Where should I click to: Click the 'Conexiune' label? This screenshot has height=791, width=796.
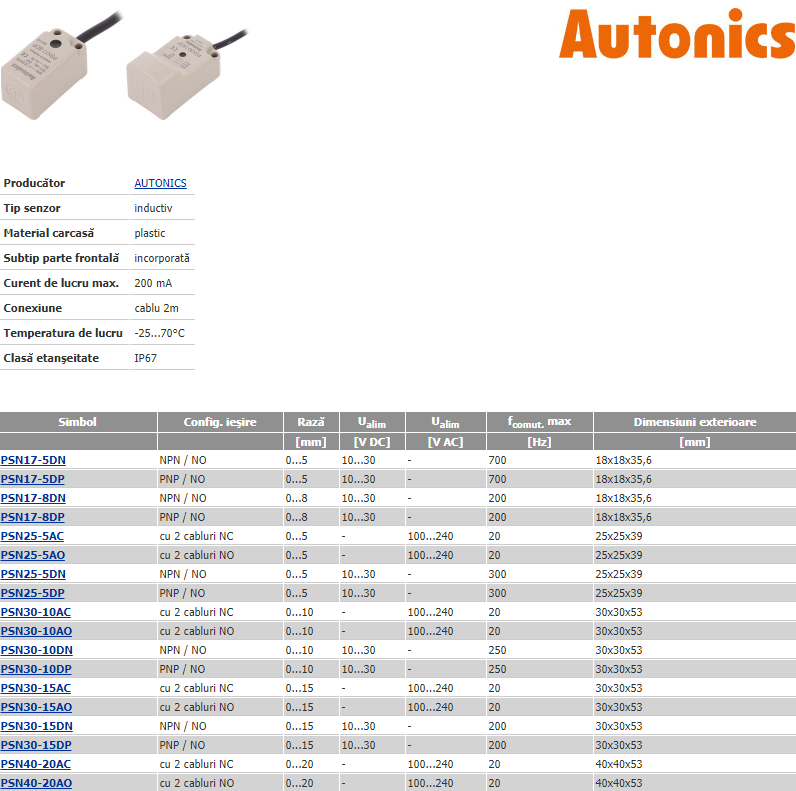32,308
